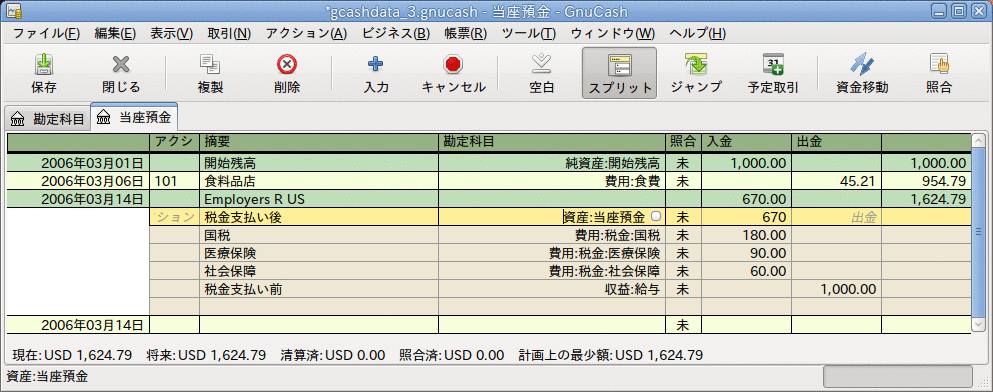993x392 pixels.
Task: Click the date 2006年03月06日
Action: click(92, 181)
